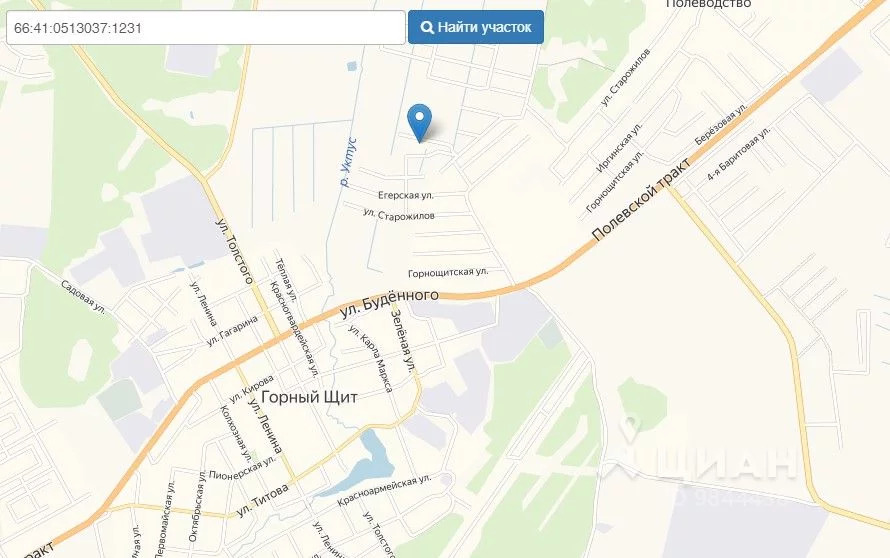Click the ул. Толстого road label upper left

click(x=234, y=251)
